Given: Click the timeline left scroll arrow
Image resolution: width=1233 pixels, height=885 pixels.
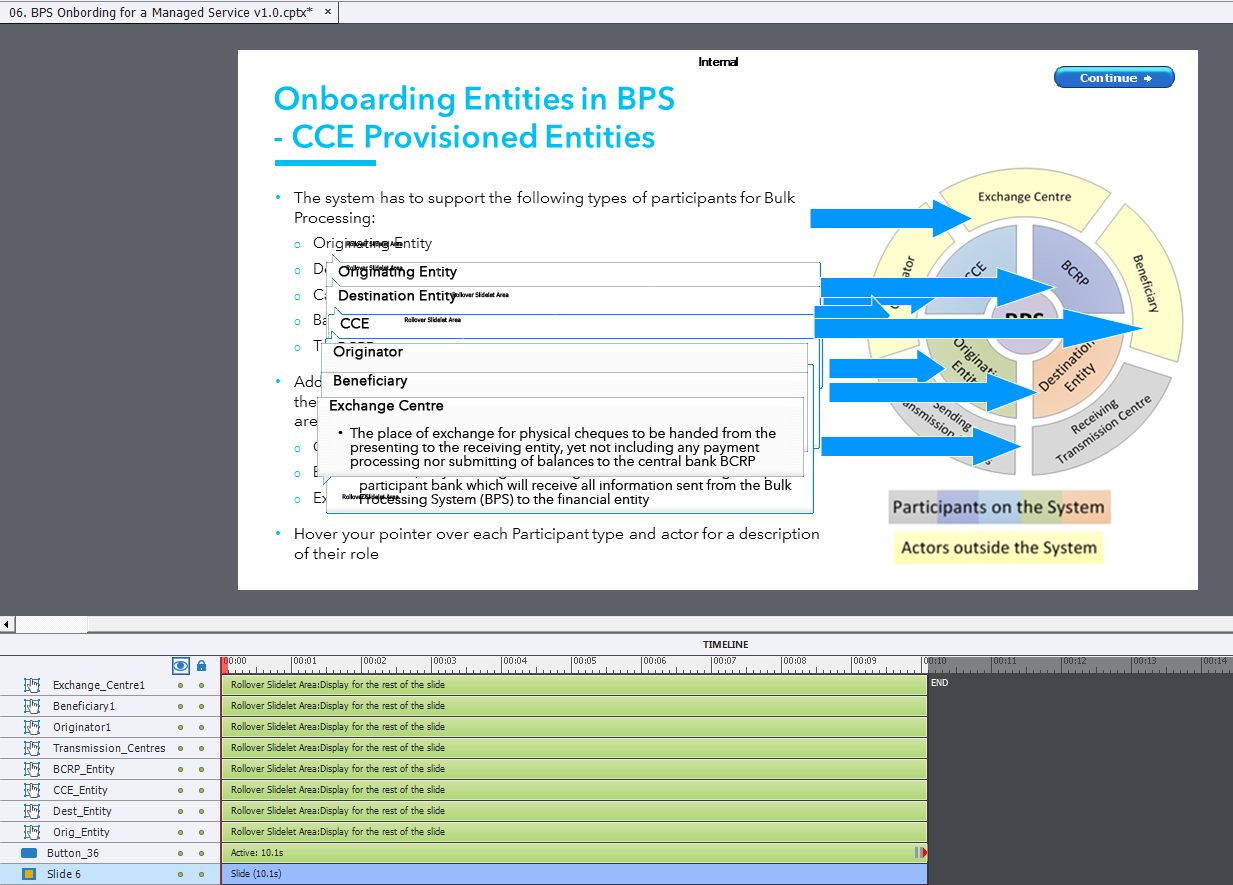Looking at the screenshot, I should pyautogui.click(x=7, y=624).
